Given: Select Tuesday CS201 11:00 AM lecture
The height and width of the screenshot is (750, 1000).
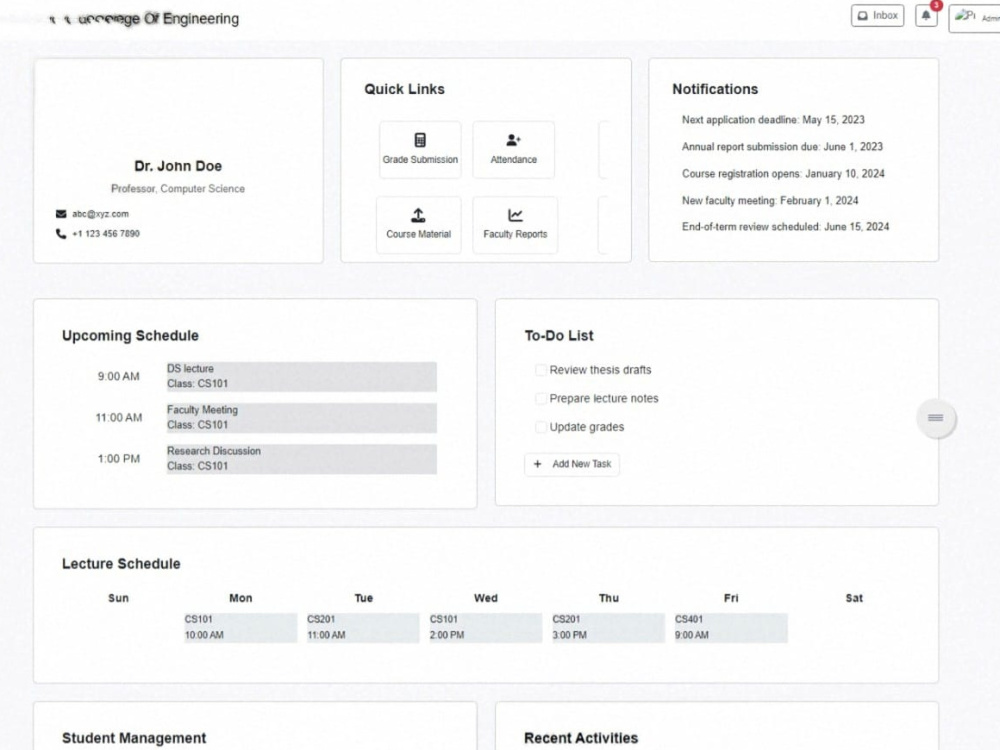Looking at the screenshot, I should tap(363, 628).
